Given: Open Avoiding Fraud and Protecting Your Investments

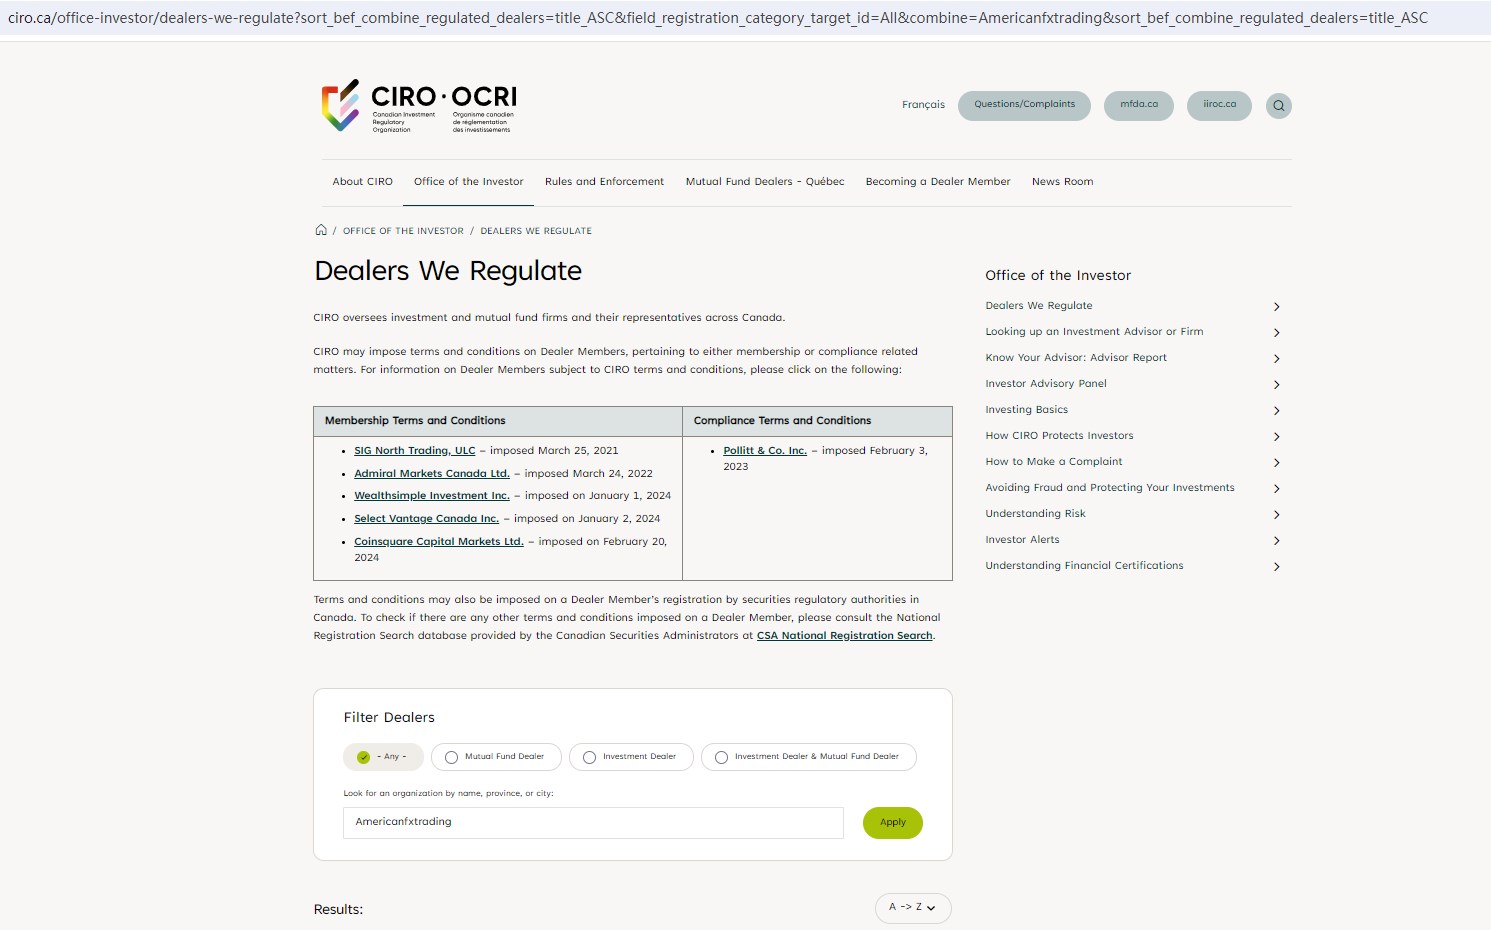Looking at the screenshot, I should point(1110,488).
